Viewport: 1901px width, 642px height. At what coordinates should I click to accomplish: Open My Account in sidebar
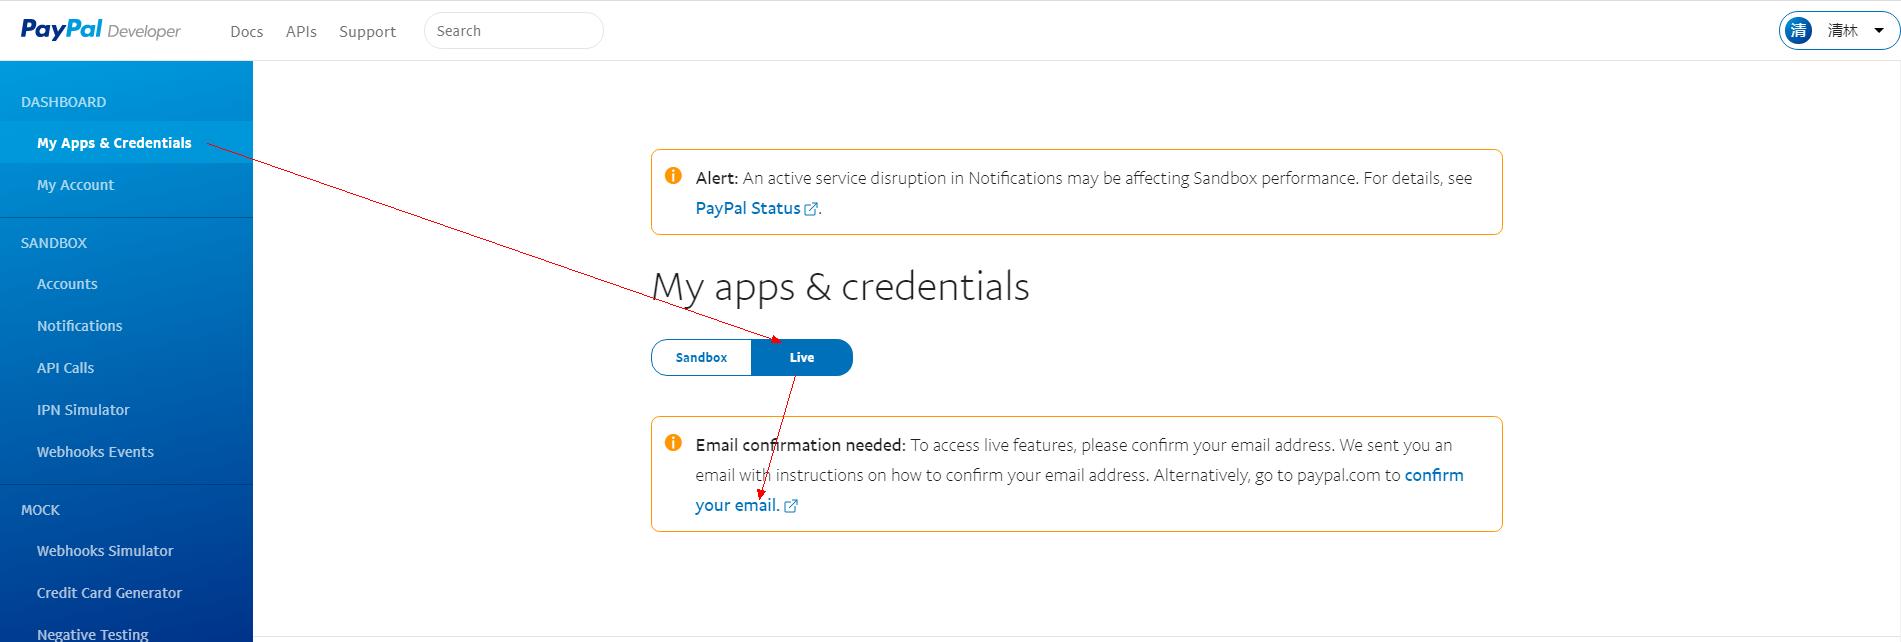coord(75,185)
